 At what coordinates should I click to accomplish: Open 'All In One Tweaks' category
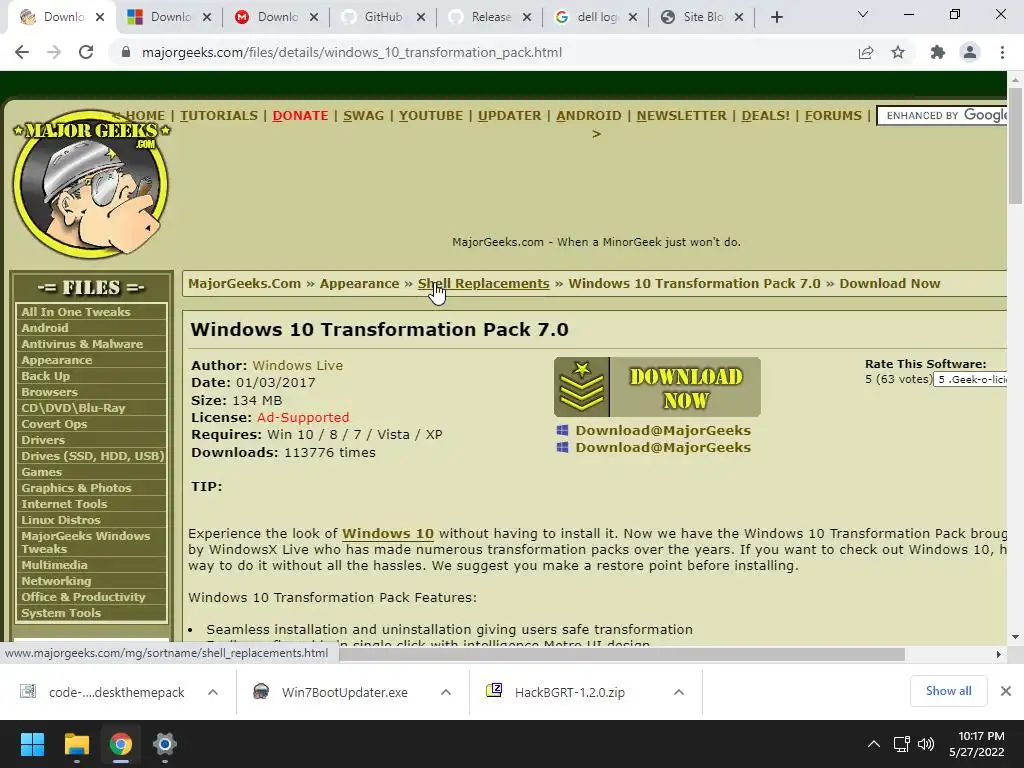pos(76,312)
